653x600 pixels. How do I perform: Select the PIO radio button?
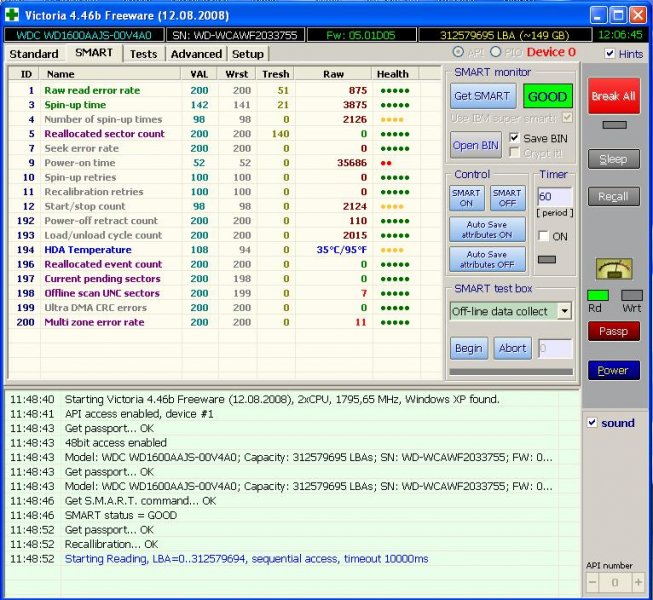496,52
